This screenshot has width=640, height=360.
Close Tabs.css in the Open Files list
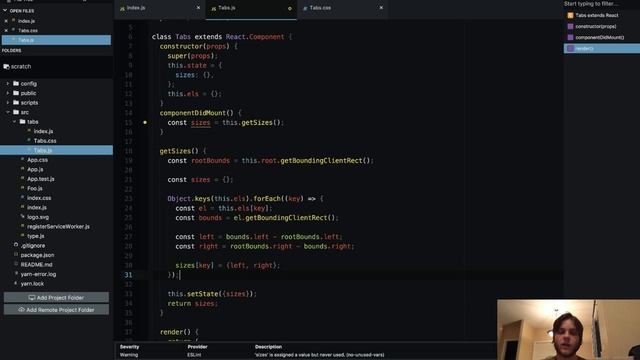click(x=6, y=31)
